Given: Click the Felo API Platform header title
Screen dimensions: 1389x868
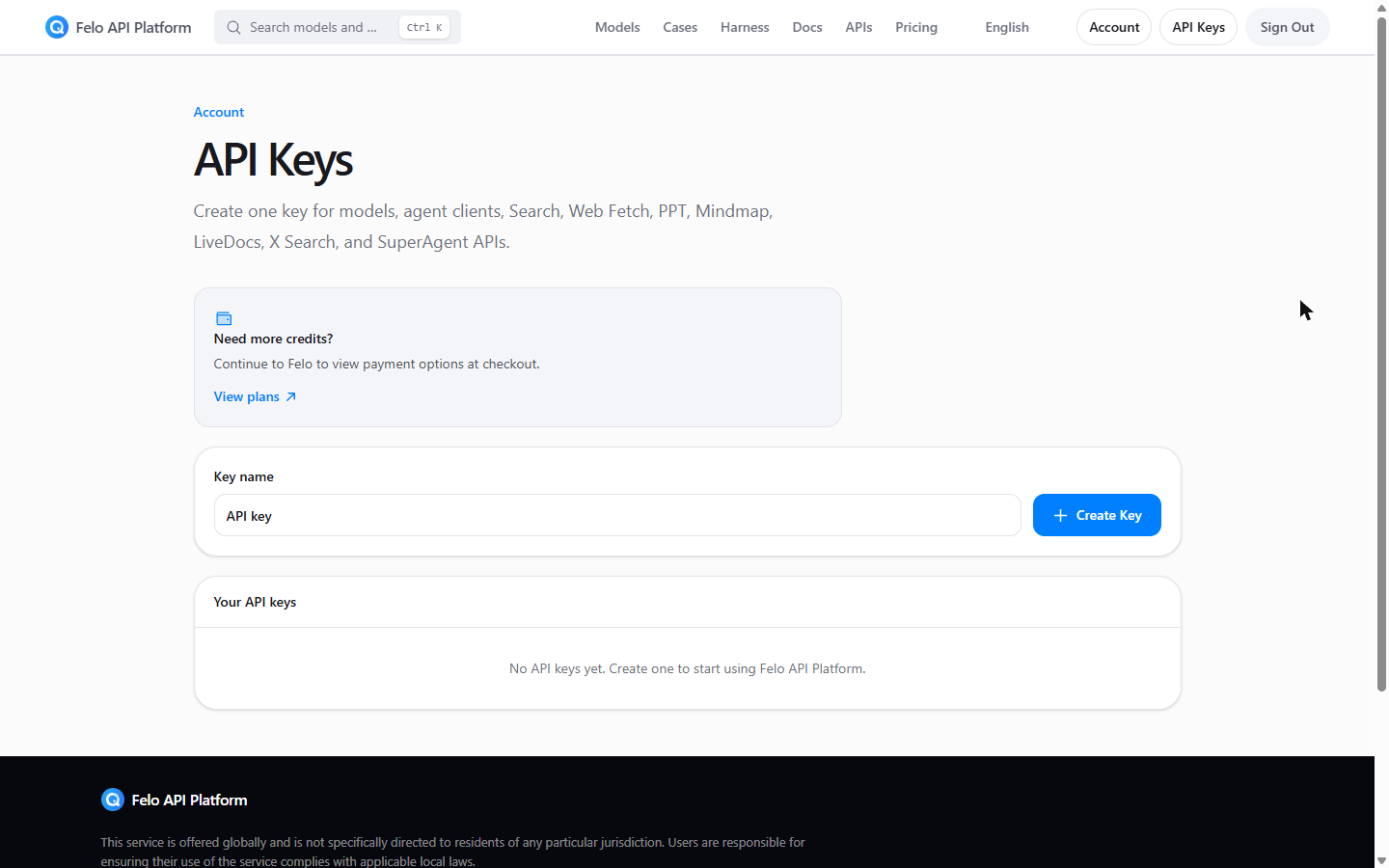Looking at the screenshot, I should click(x=133, y=27).
